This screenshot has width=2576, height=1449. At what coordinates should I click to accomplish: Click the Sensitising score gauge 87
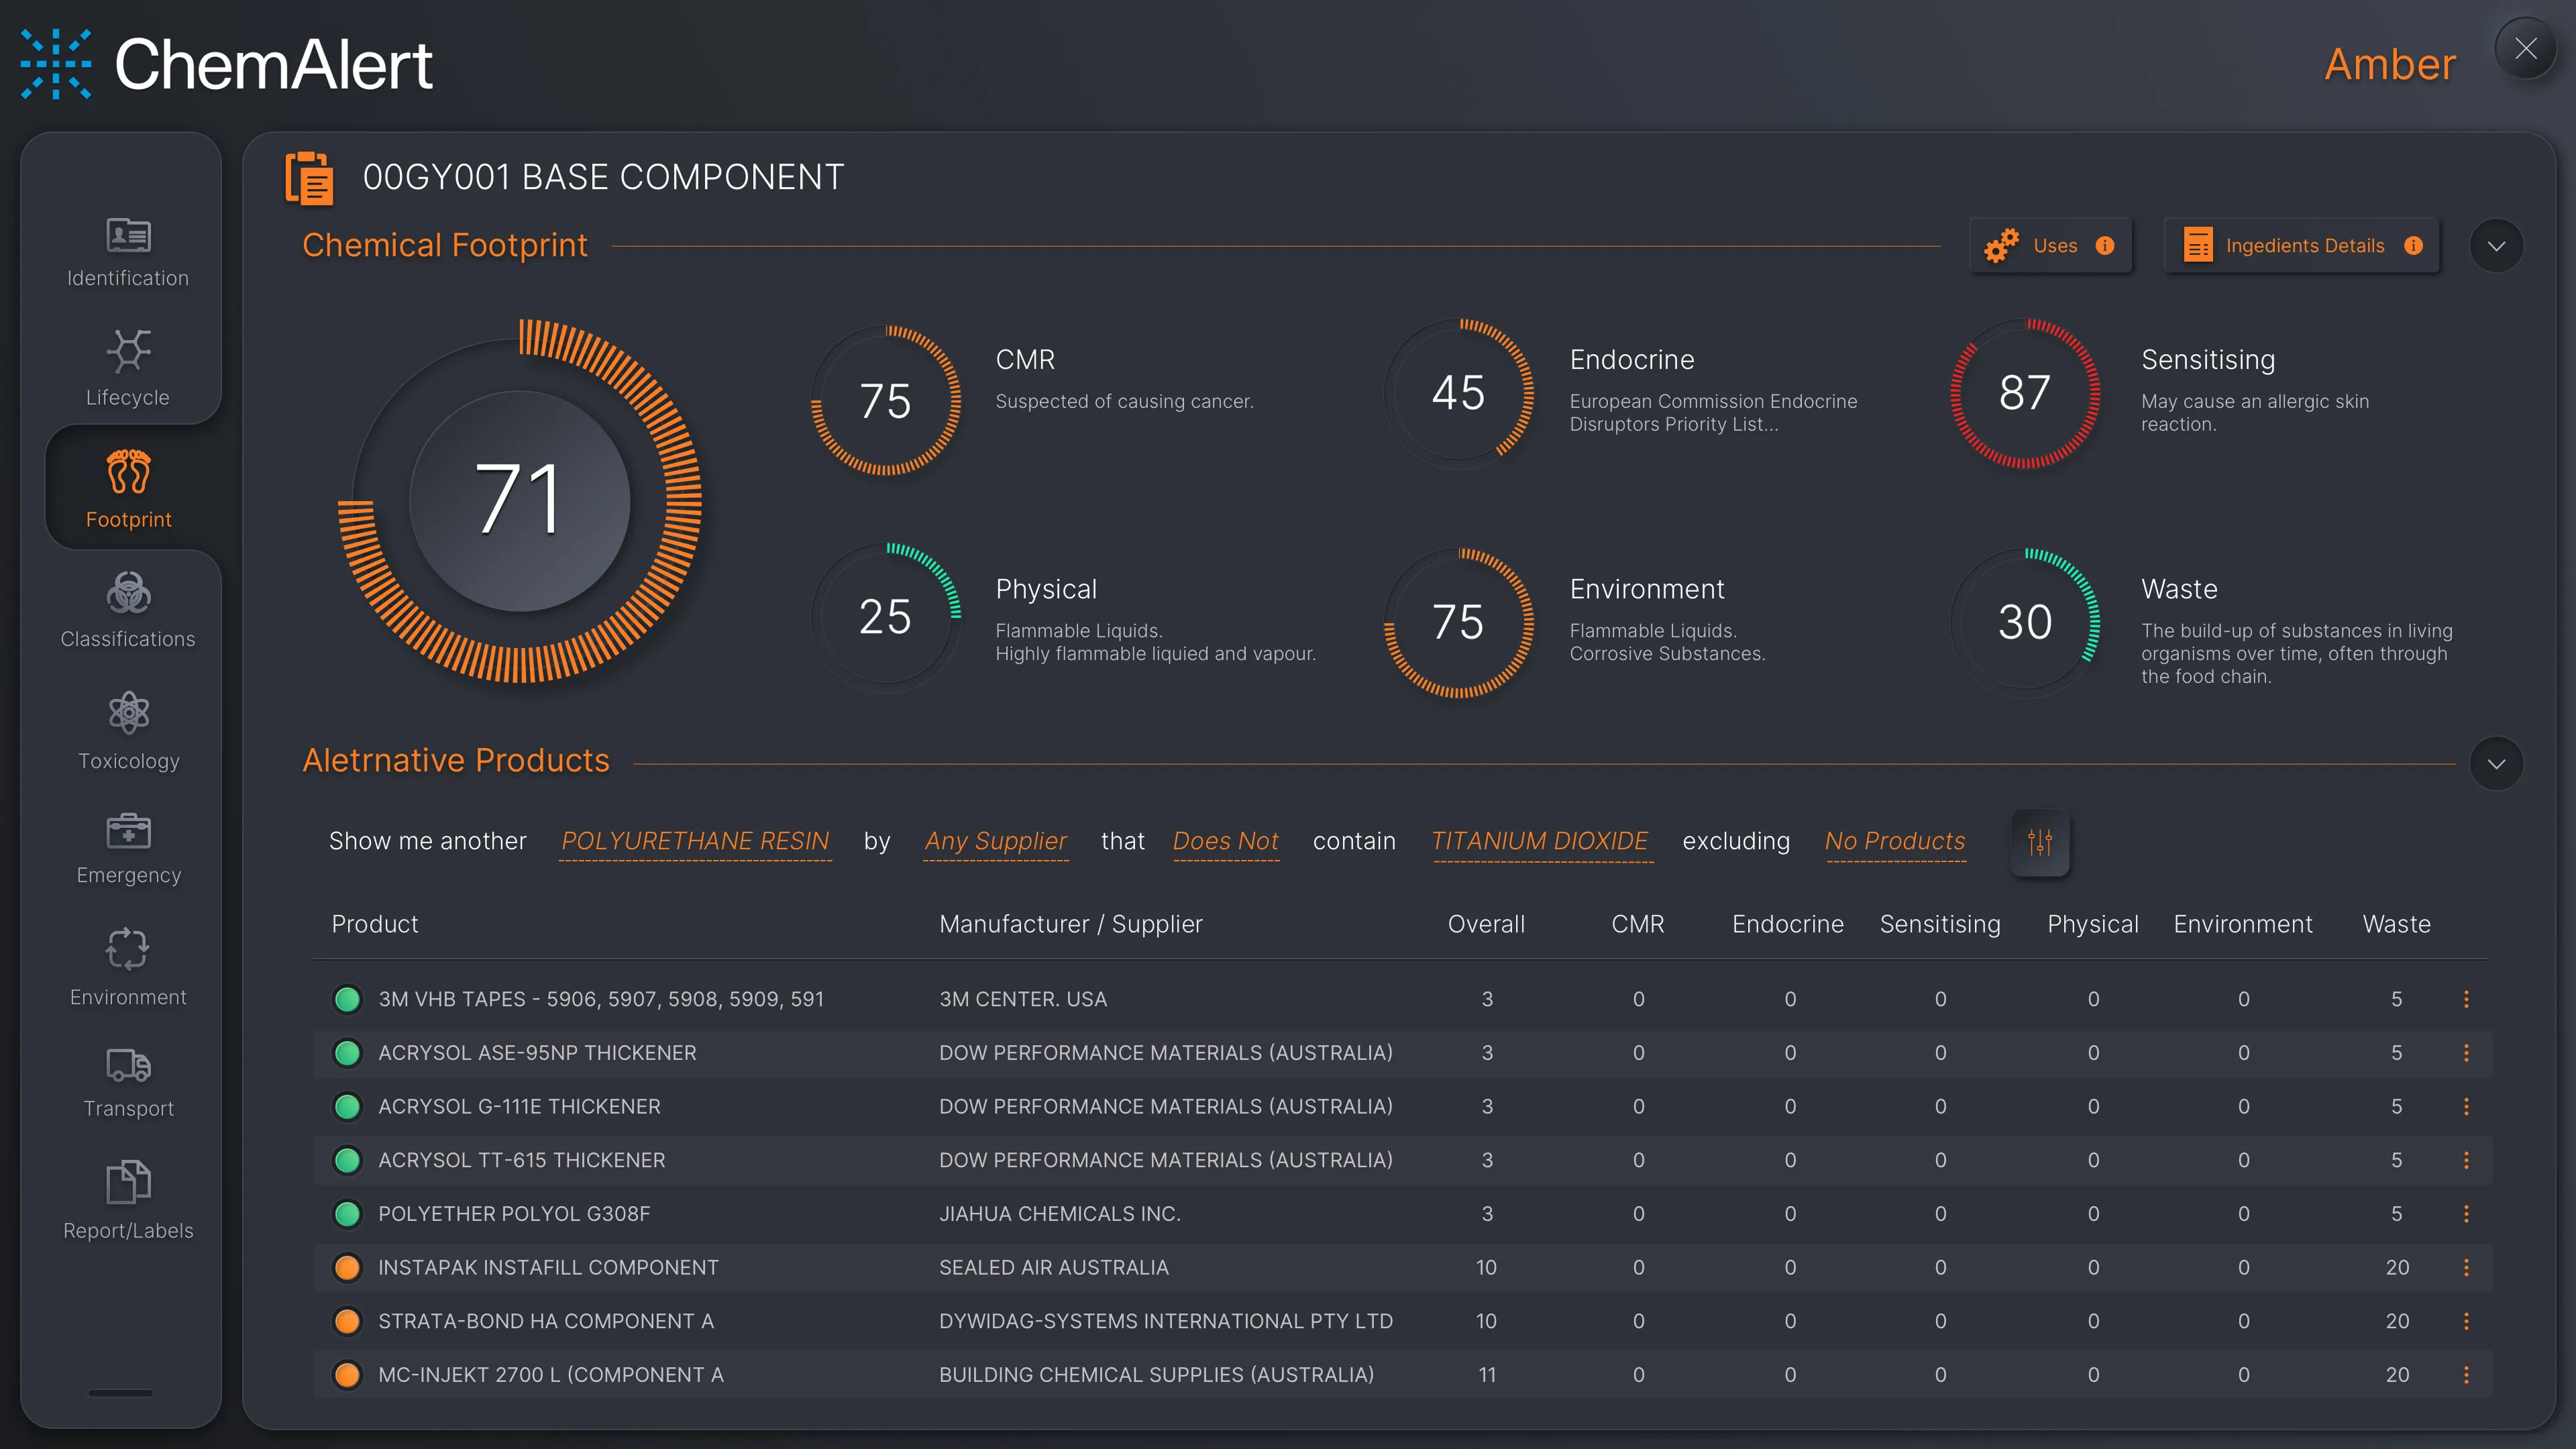[x=2024, y=393]
